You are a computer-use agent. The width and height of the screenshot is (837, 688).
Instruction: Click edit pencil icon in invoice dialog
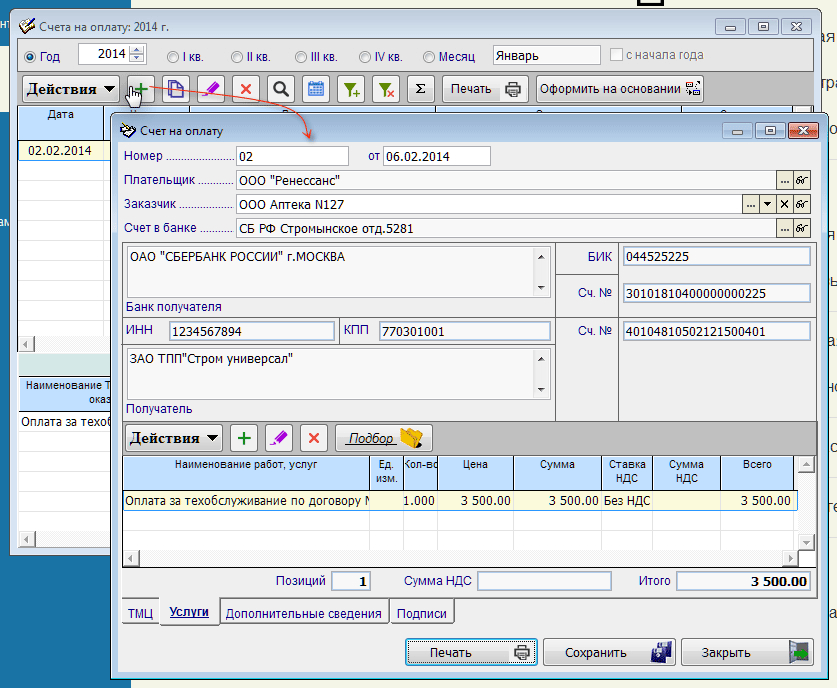point(279,438)
